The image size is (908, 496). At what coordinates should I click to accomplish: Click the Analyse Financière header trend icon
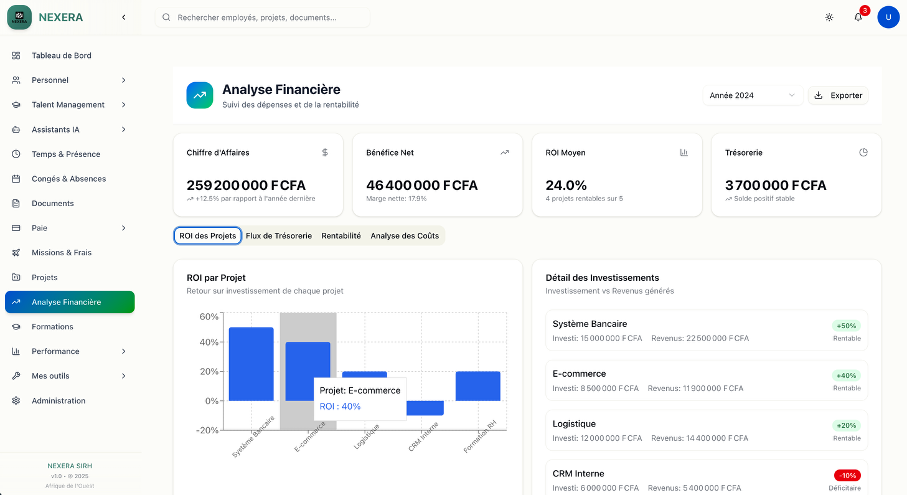(200, 95)
